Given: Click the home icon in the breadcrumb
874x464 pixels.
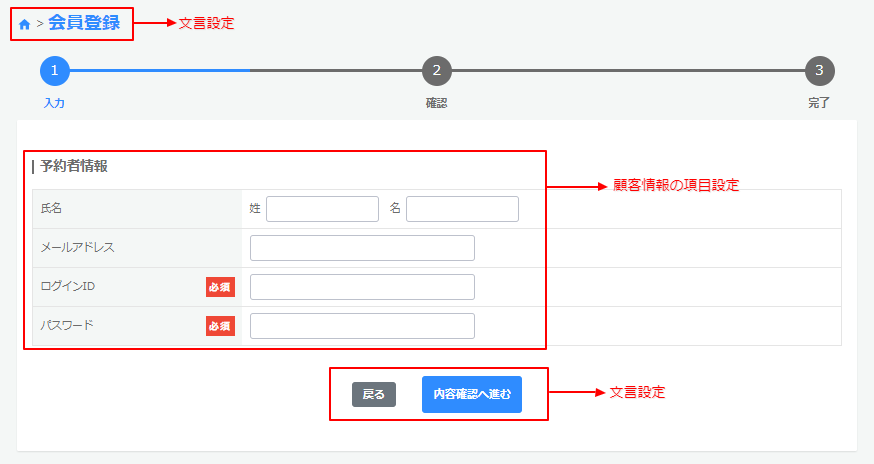Looking at the screenshot, I should 25,24.
